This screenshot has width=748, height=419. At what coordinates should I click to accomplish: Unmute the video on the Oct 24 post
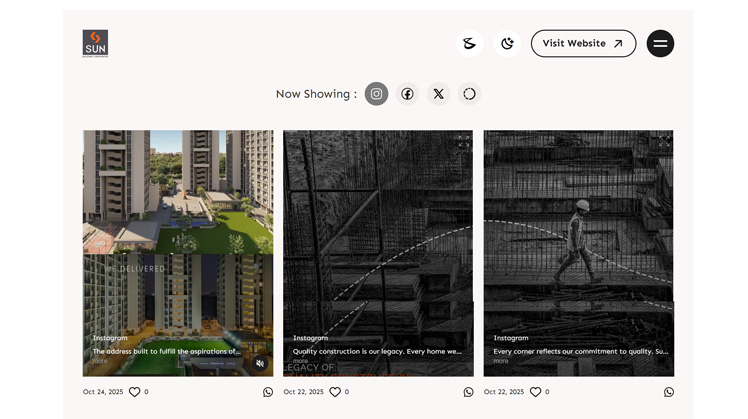[x=260, y=364]
